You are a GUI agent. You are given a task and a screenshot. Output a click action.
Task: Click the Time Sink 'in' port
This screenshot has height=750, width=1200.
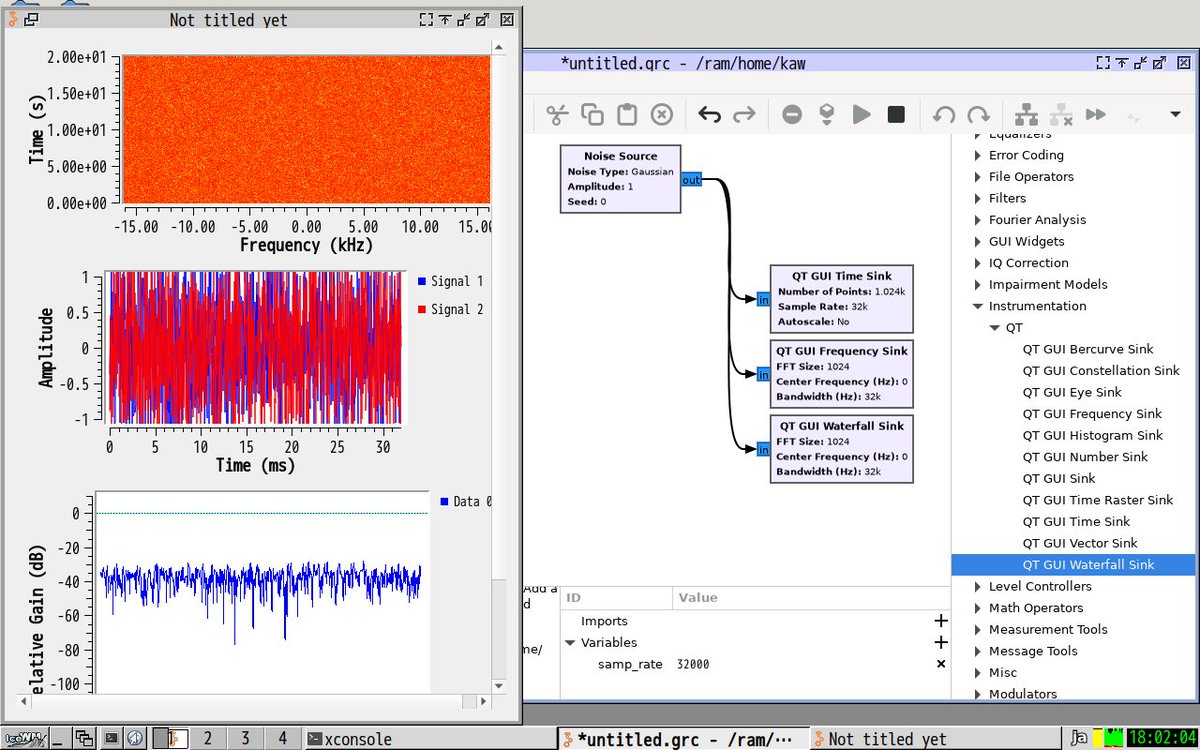[763, 299]
